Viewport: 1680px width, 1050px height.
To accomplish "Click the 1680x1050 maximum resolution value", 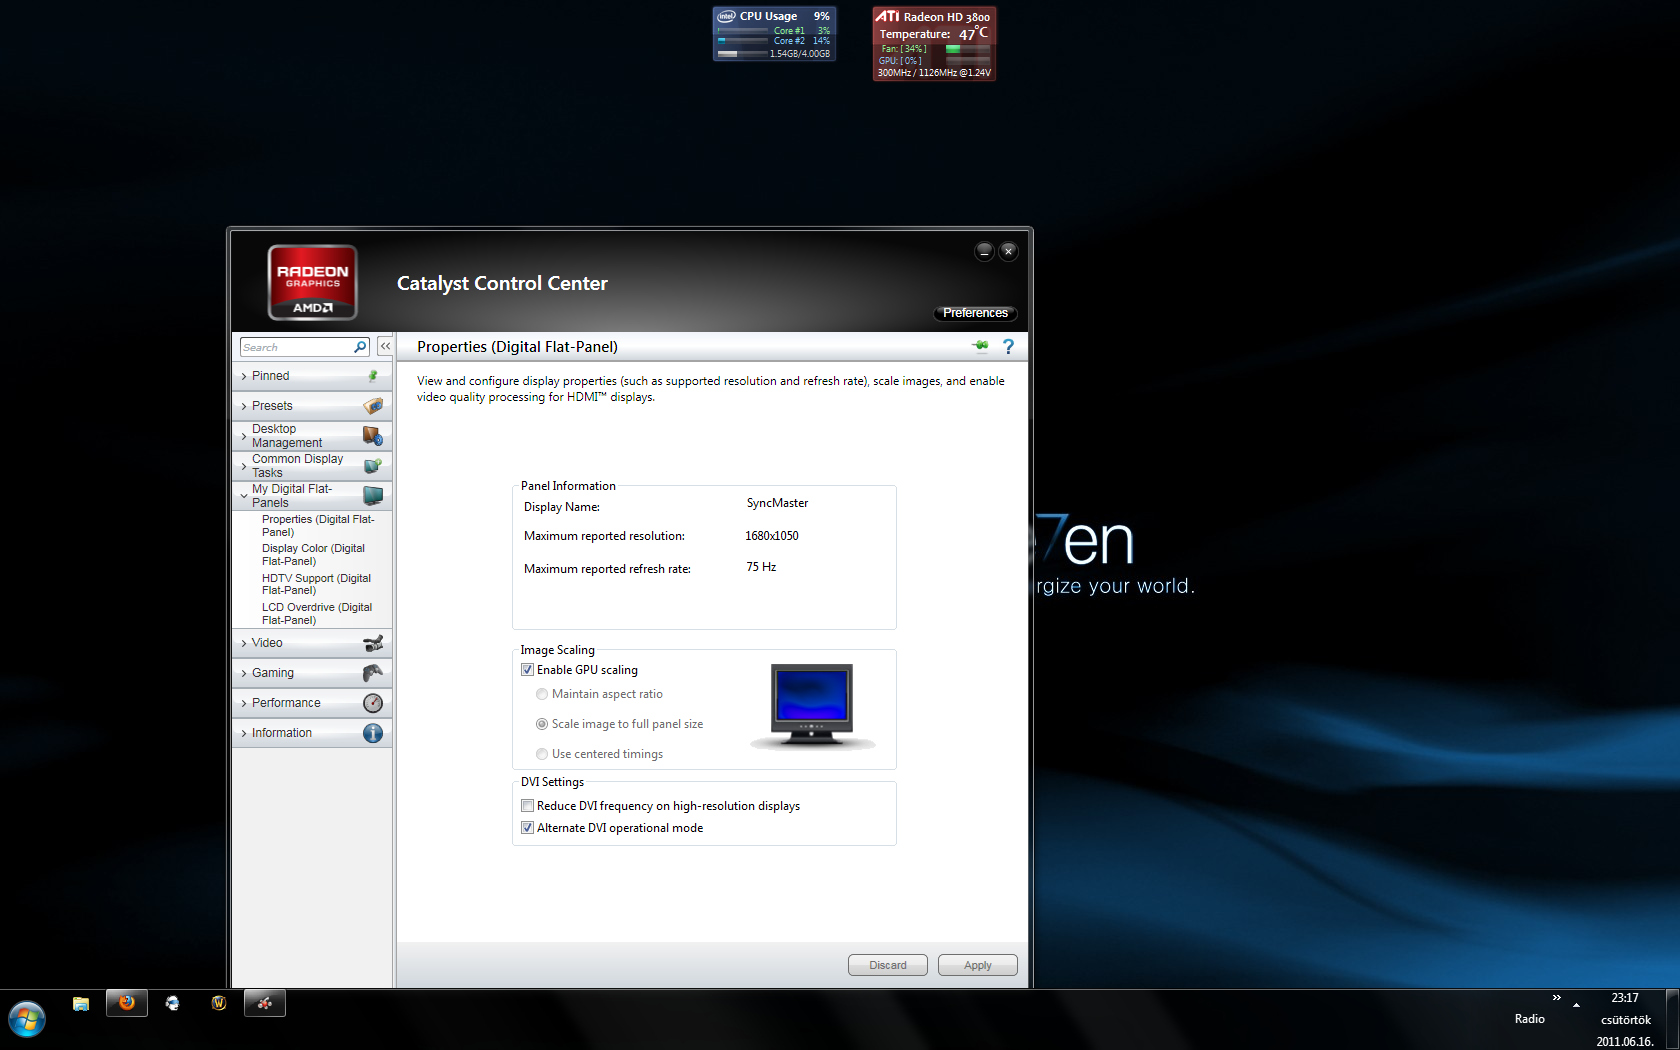I will (x=772, y=536).
